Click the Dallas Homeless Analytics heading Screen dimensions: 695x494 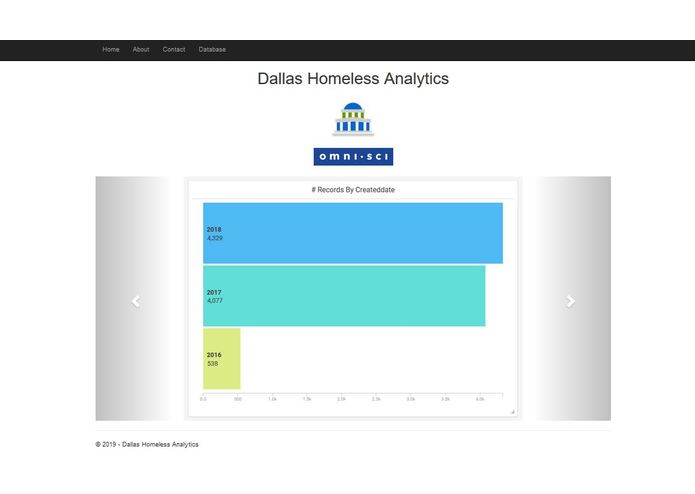coord(353,79)
